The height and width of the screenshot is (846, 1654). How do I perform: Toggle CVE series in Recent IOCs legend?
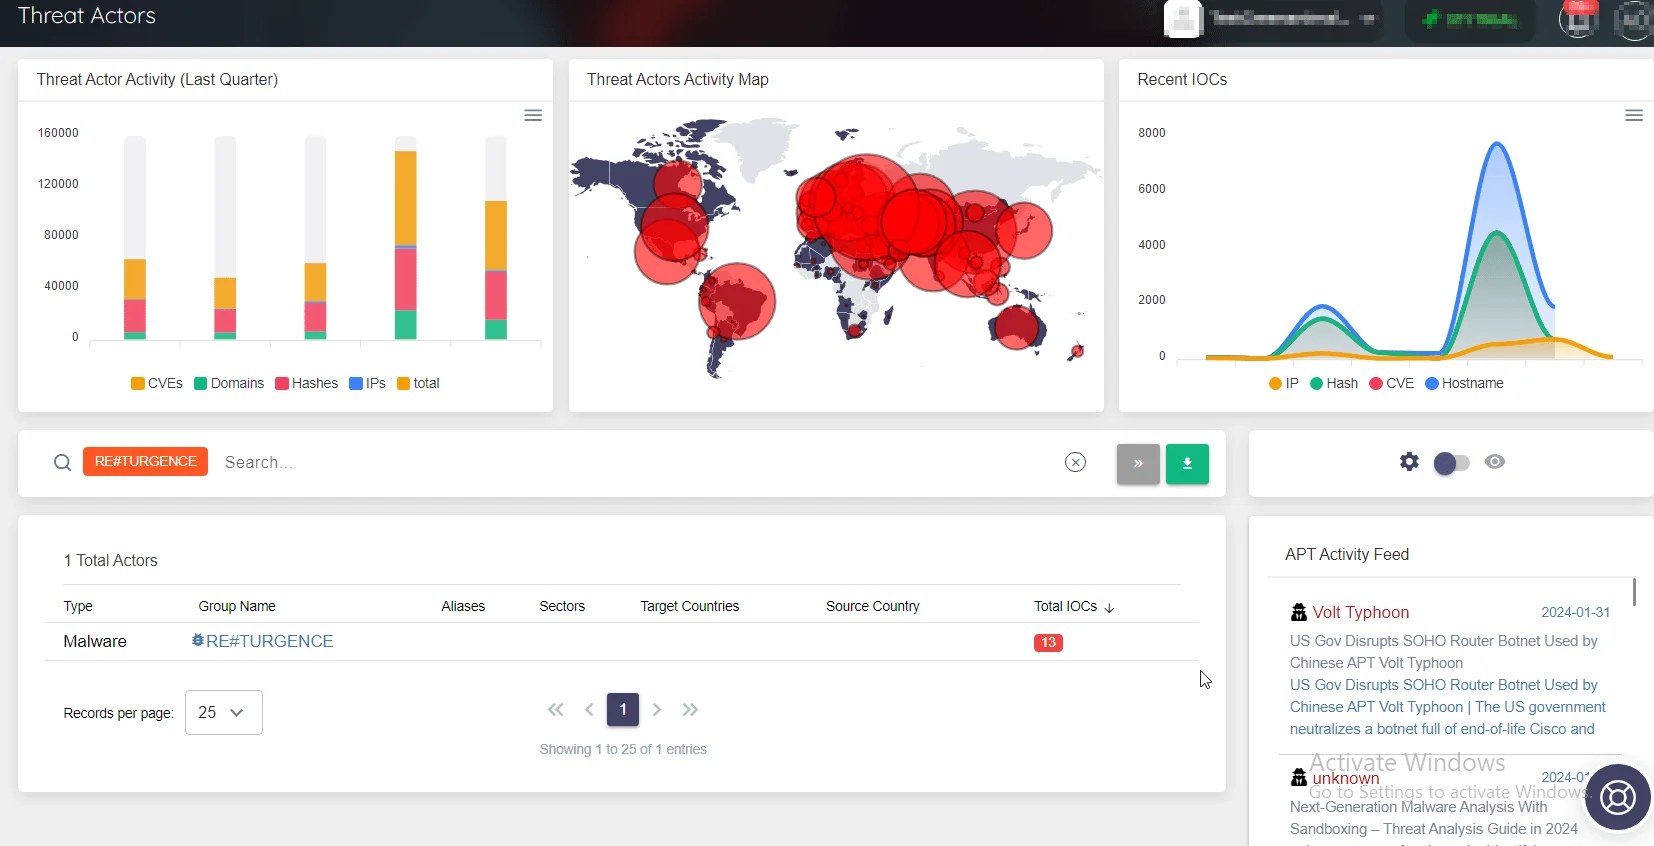1392,383
